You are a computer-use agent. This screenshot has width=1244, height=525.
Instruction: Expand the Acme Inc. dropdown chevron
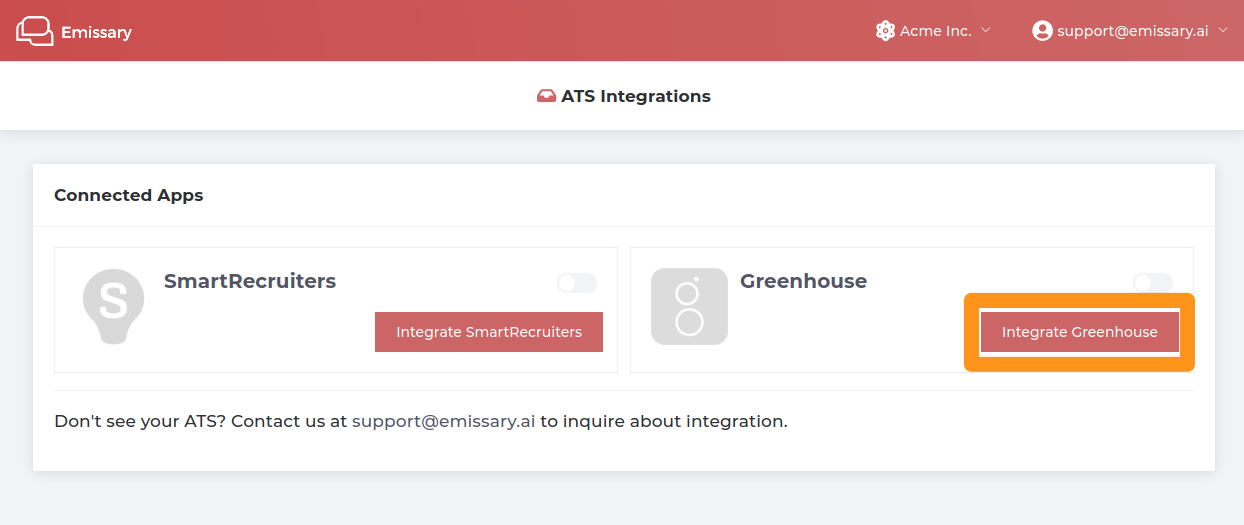tap(986, 30)
